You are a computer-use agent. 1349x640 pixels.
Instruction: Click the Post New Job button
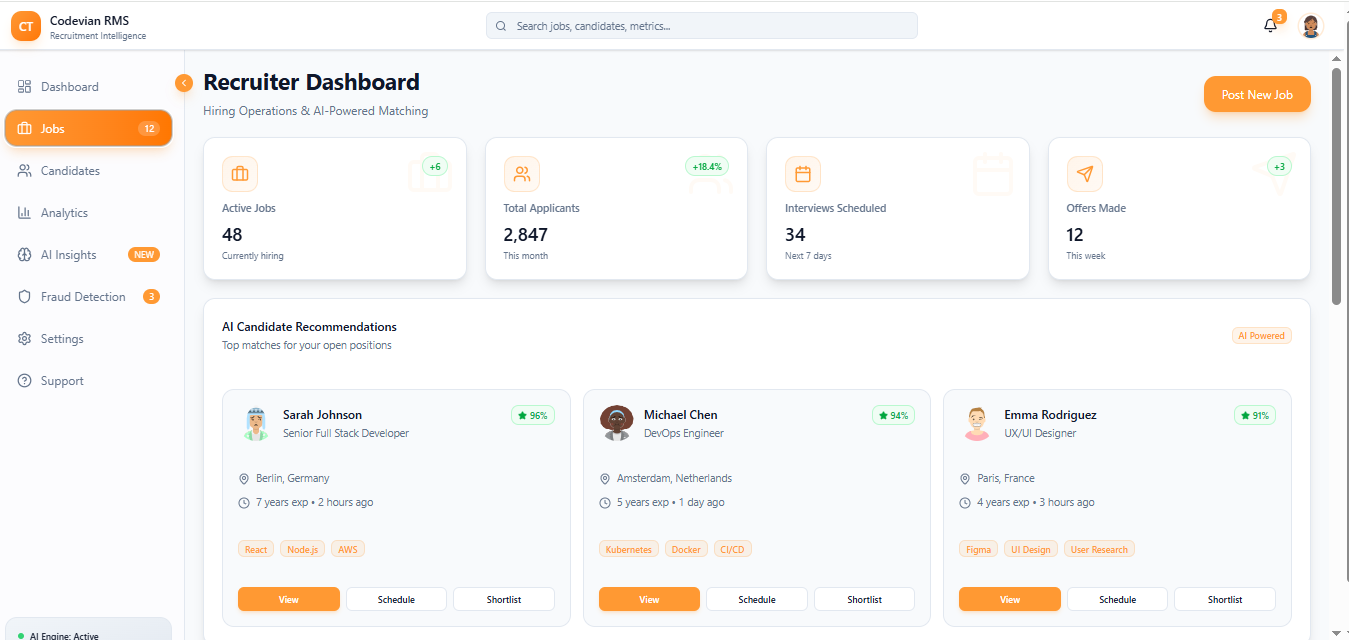tap(1256, 95)
